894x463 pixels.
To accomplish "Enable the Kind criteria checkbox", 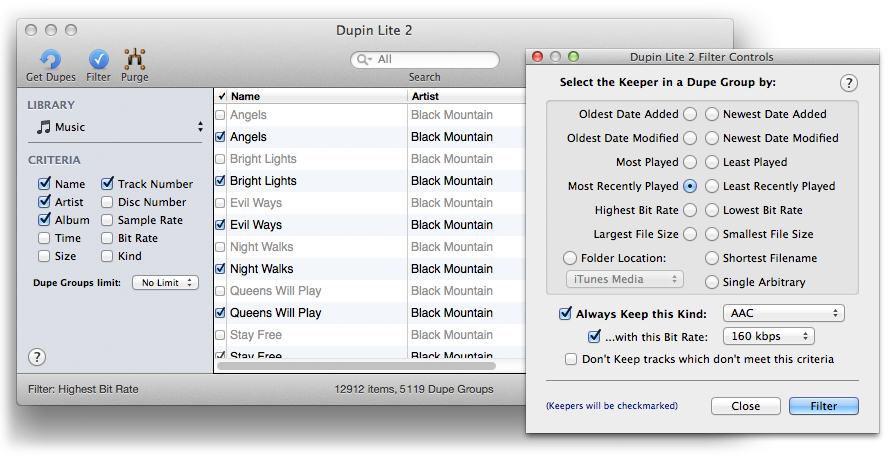I will point(107,256).
